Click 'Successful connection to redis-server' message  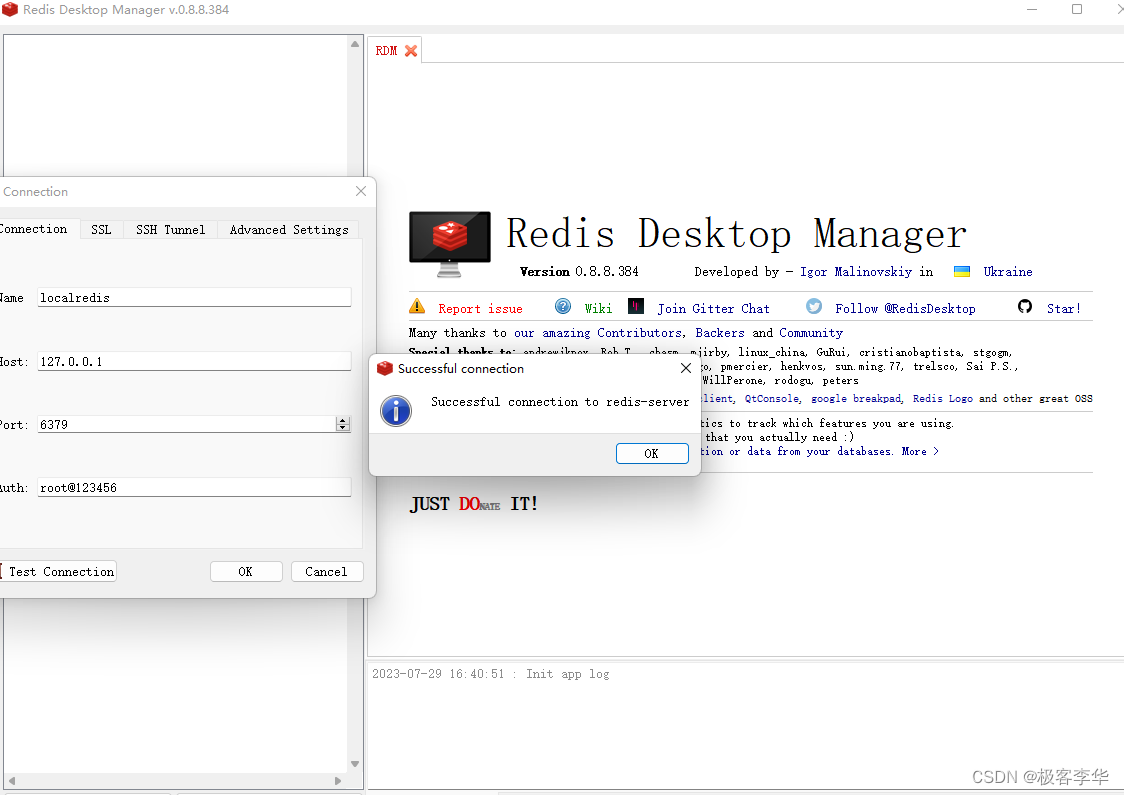click(x=560, y=402)
